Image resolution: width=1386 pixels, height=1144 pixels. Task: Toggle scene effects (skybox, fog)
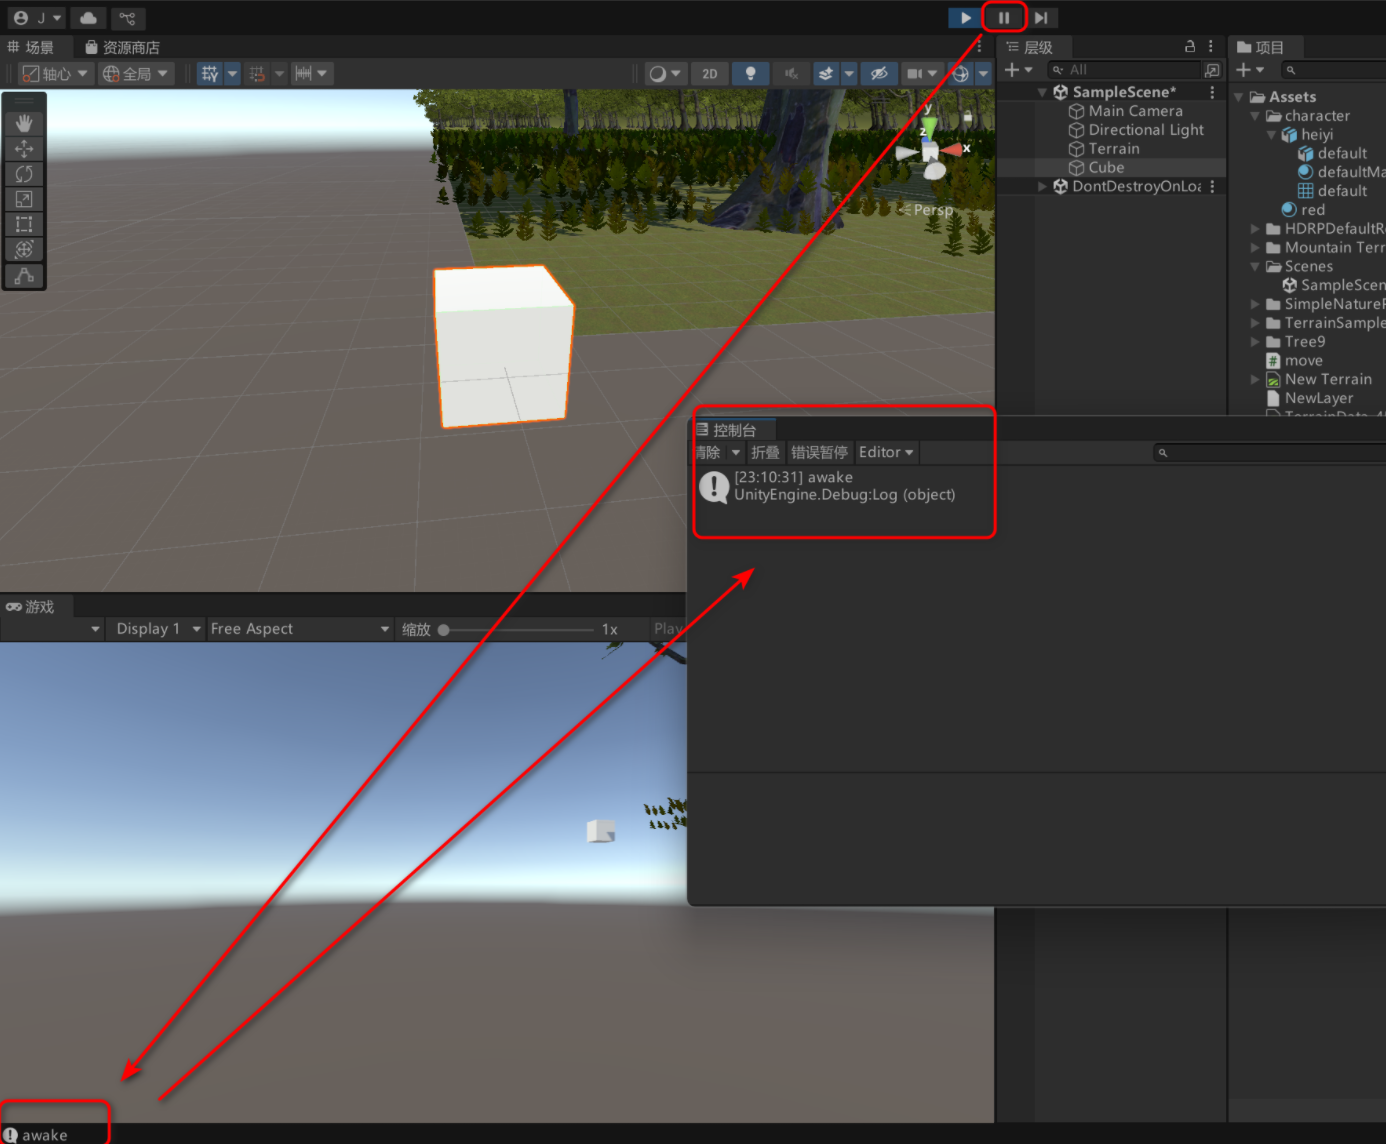(826, 73)
